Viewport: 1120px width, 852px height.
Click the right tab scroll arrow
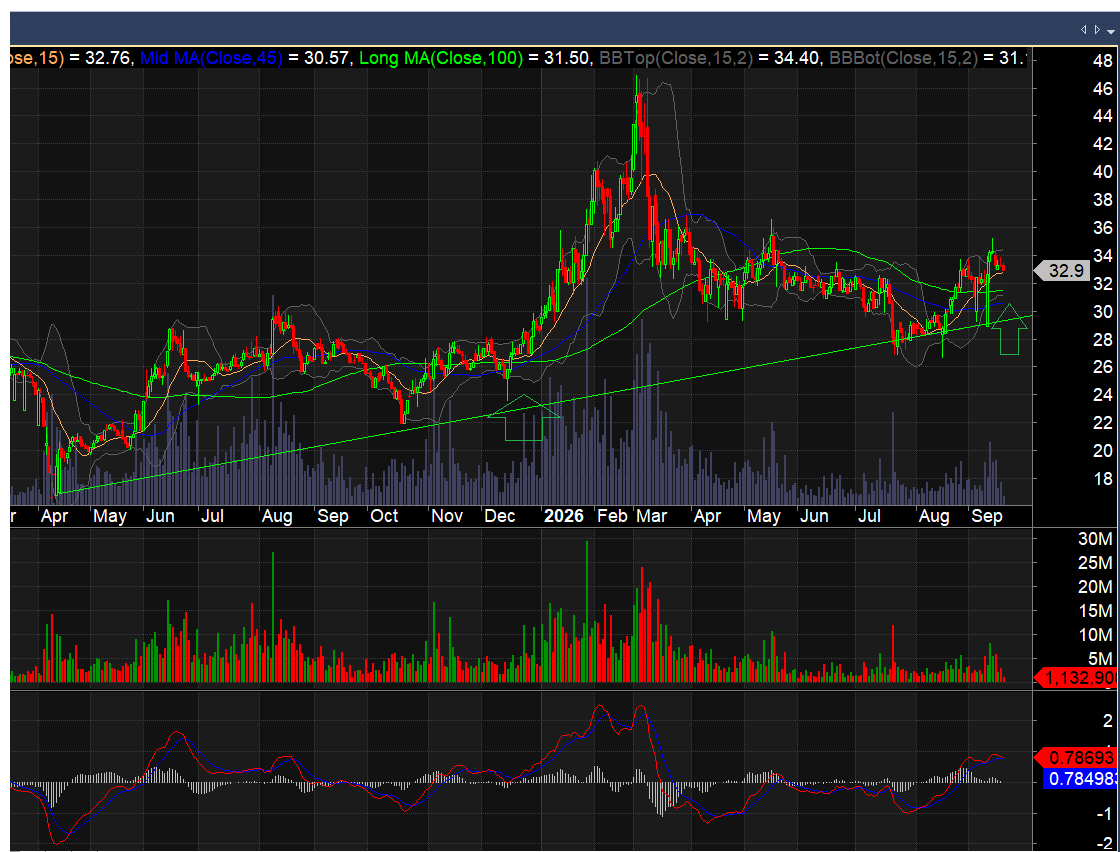pyautogui.click(x=1097, y=30)
